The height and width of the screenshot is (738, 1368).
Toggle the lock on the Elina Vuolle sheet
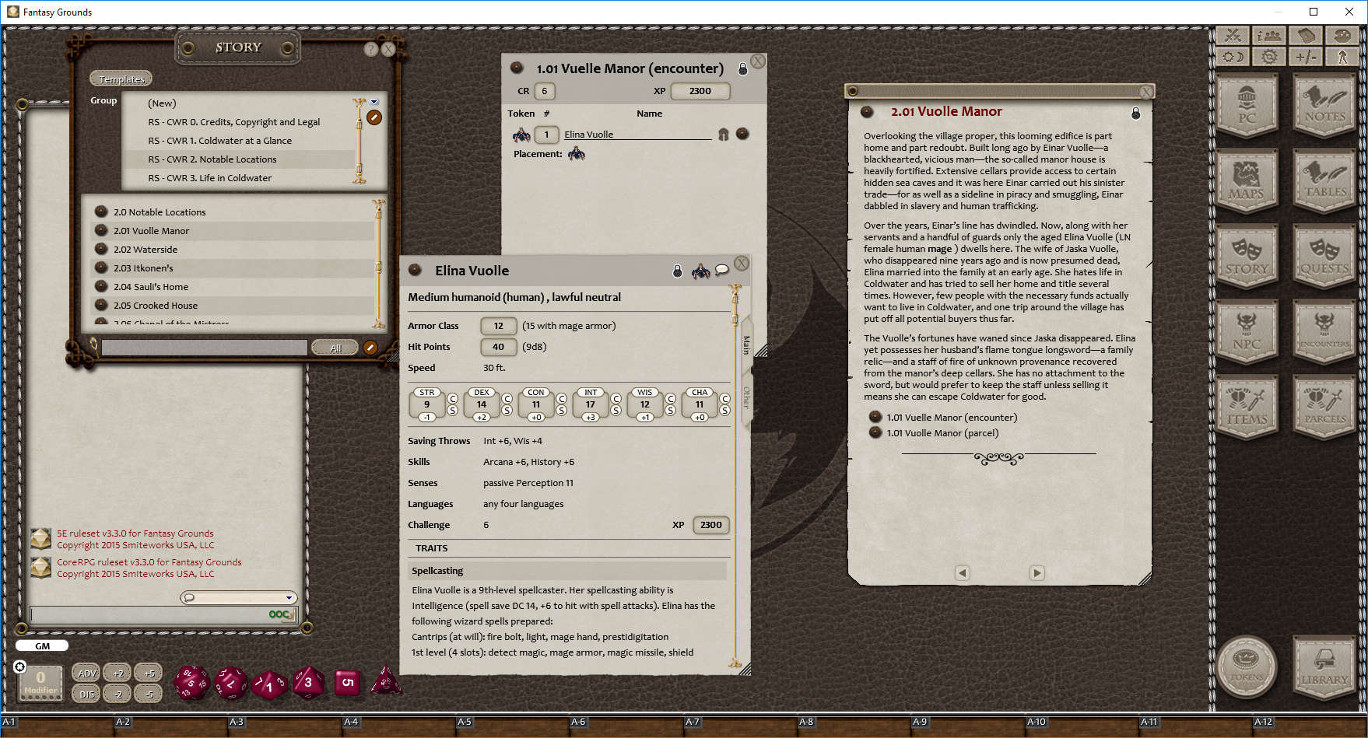(x=676, y=270)
